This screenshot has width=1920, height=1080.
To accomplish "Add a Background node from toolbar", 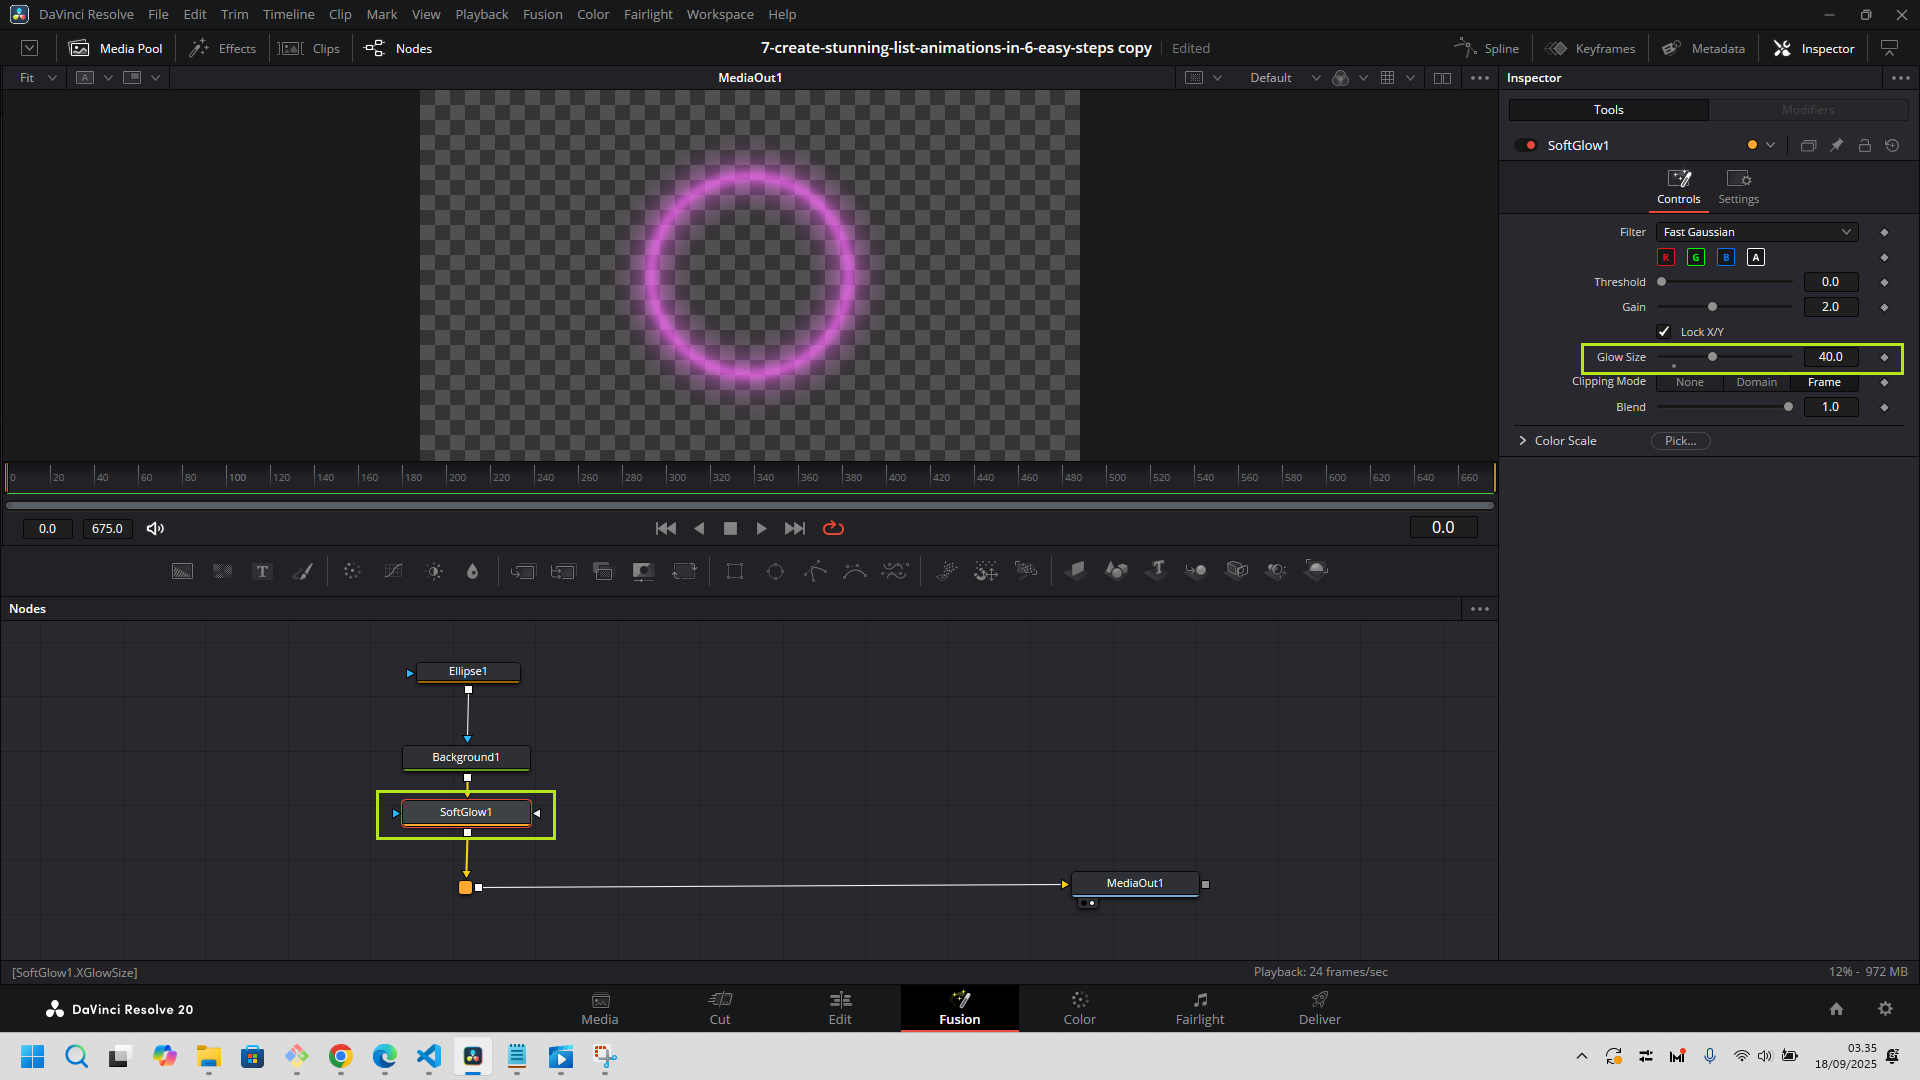I will (182, 571).
